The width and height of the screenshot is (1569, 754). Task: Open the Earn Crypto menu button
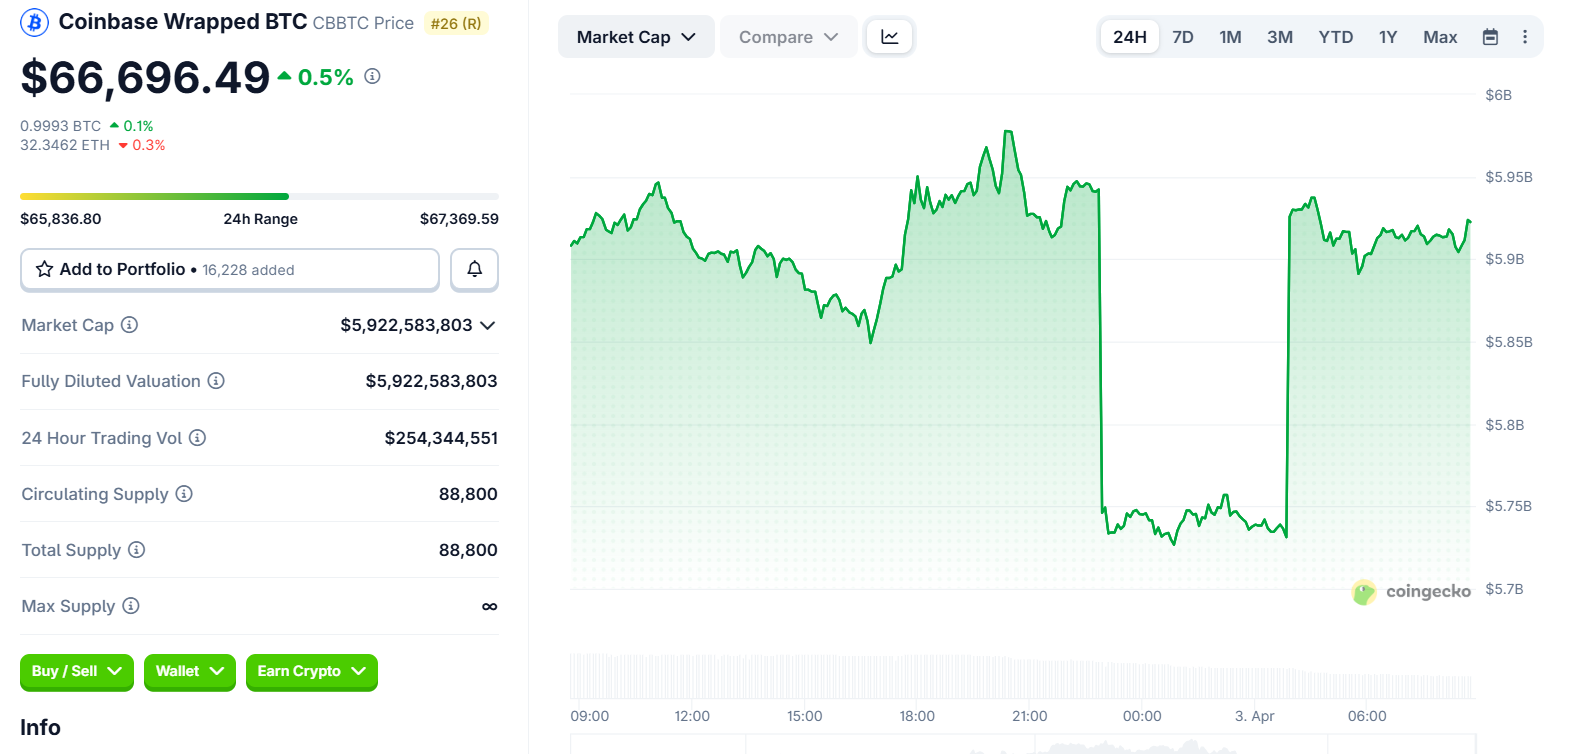311,671
